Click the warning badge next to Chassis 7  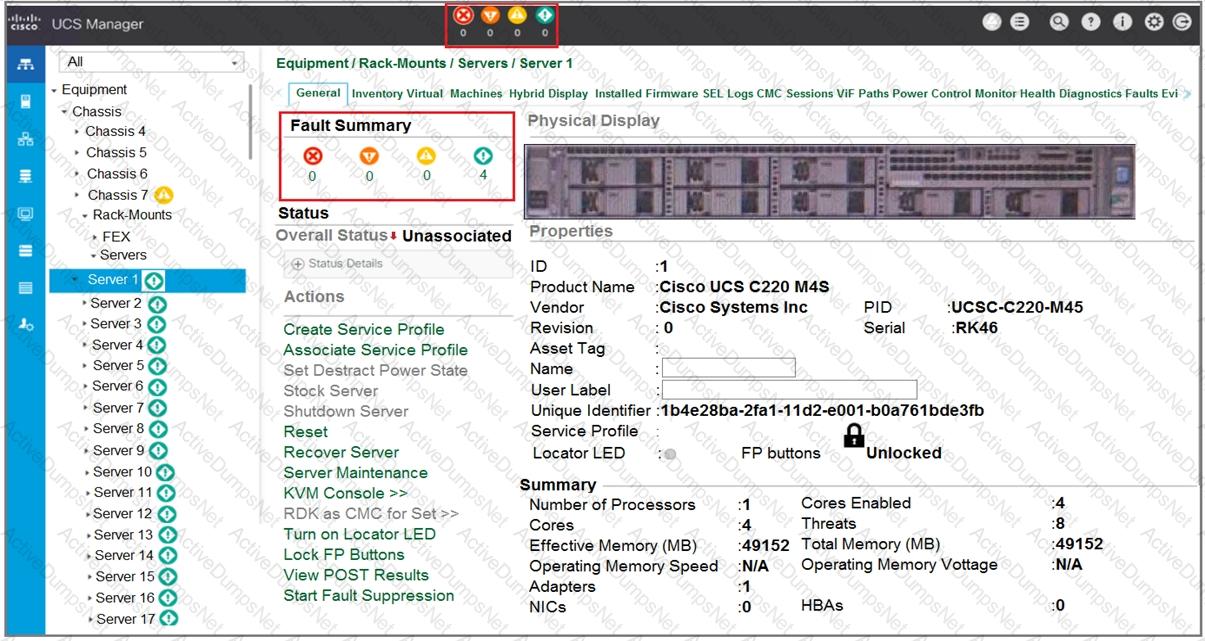(x=164, y=195)
